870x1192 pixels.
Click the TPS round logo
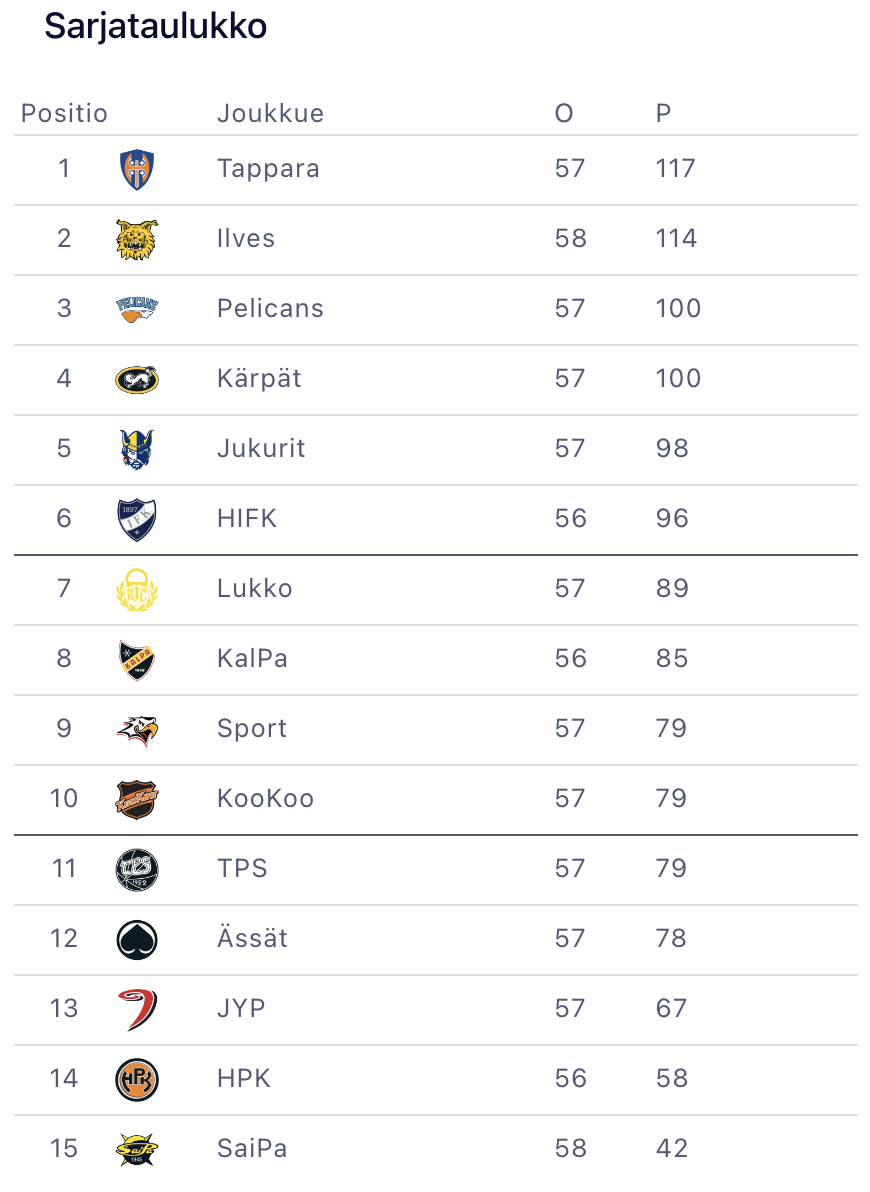(137, 869)
